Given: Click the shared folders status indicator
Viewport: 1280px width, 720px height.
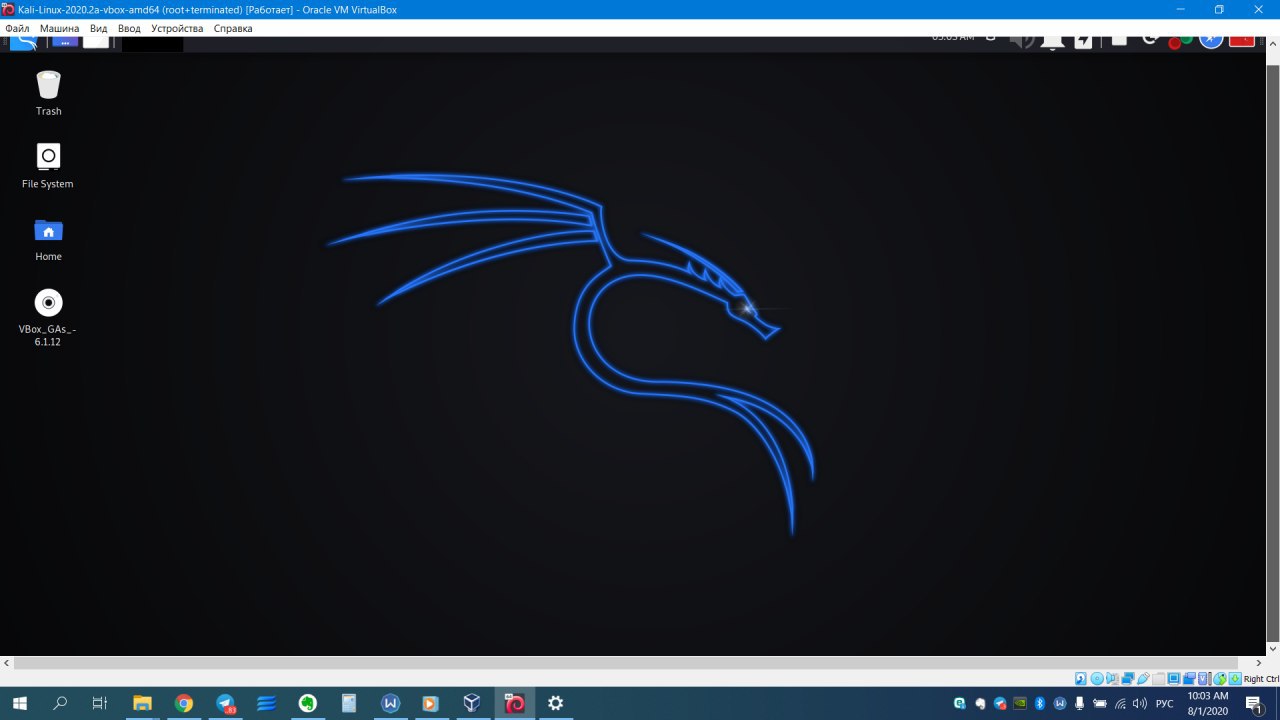Looking at the screenshot, I should [x=1158, y=679].
